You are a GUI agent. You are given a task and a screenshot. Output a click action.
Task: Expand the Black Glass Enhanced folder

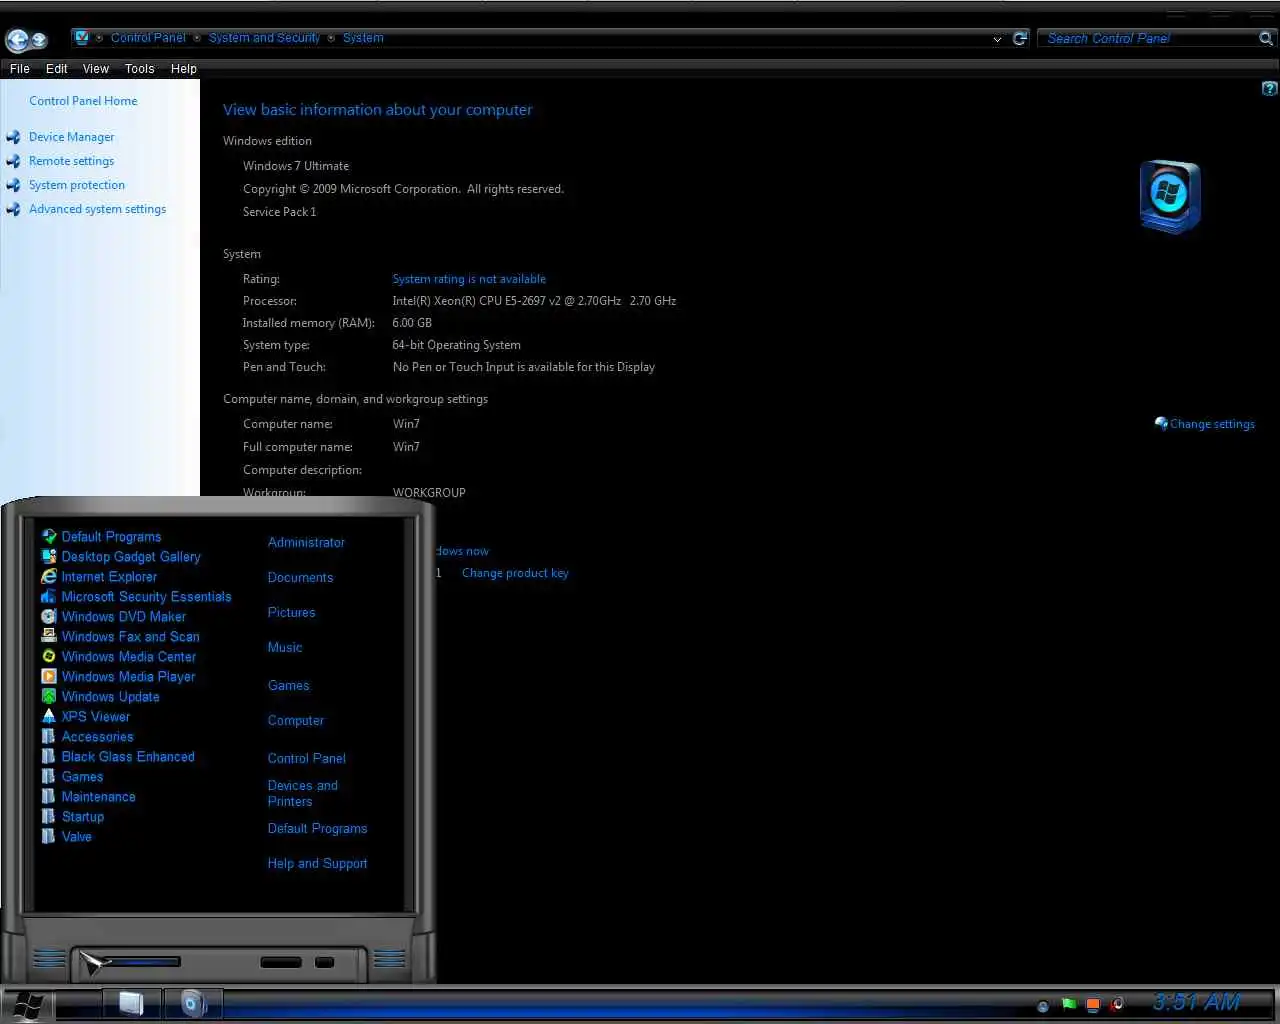(x=118, y=757)
